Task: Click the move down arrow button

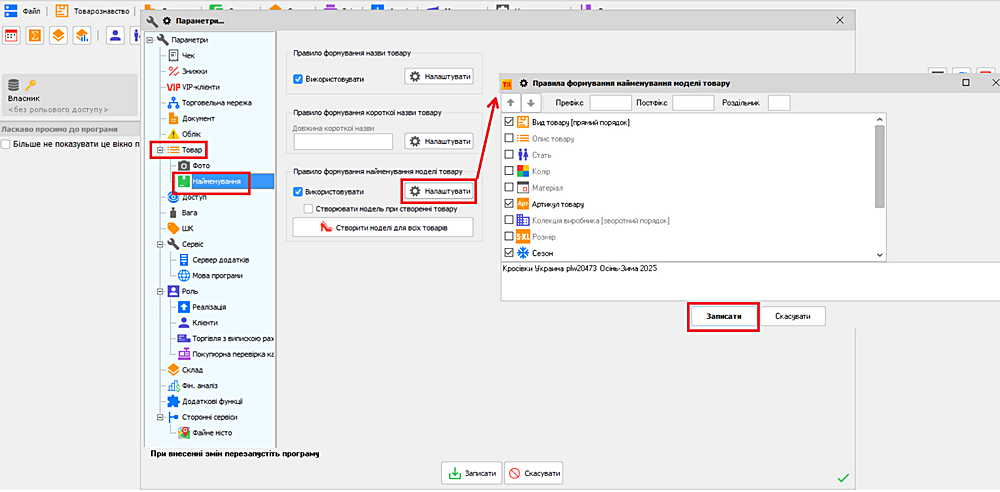Action: [x=531, y=103]
